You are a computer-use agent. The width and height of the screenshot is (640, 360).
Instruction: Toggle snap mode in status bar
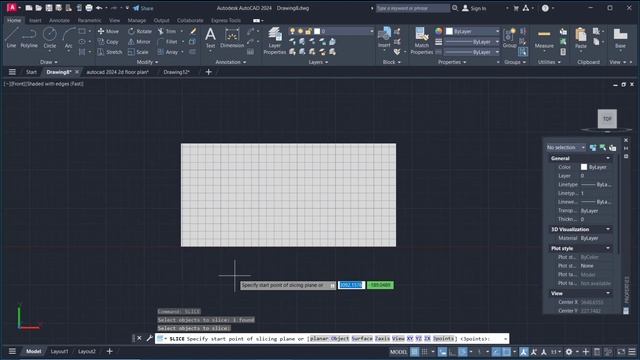tap(424, 351)
